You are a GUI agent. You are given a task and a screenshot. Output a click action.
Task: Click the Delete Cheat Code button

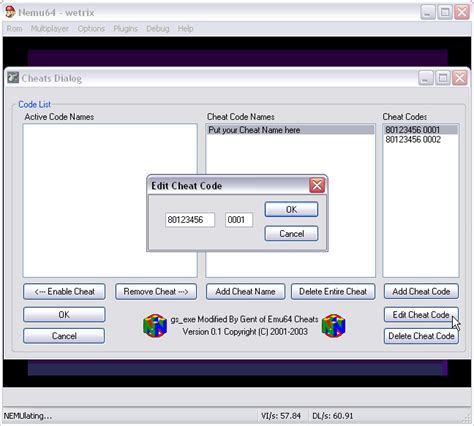pyautogui.click(x=421, y=336)
